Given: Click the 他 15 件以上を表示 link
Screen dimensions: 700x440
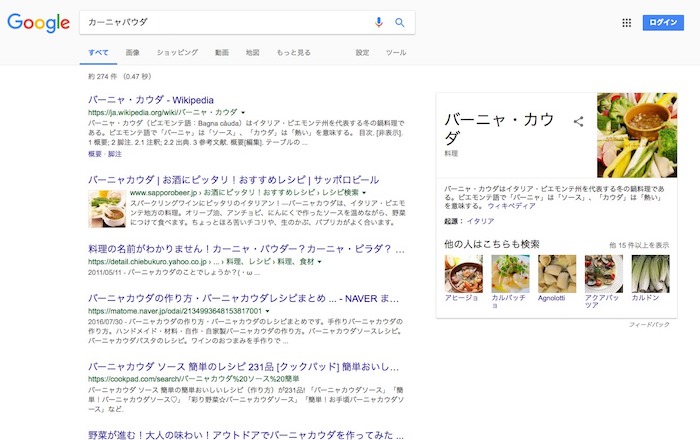Looking at the screenshot, I should pos(639,245).
